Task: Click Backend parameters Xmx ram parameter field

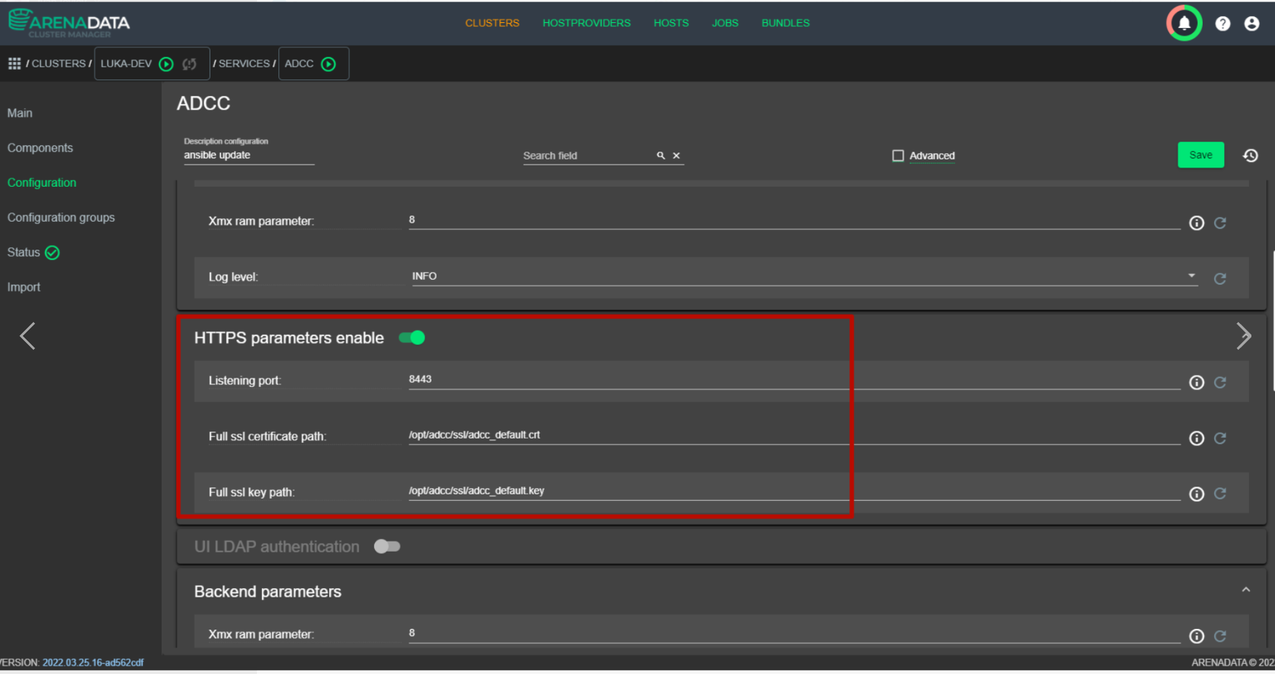Action: click(x=794, y=633)
